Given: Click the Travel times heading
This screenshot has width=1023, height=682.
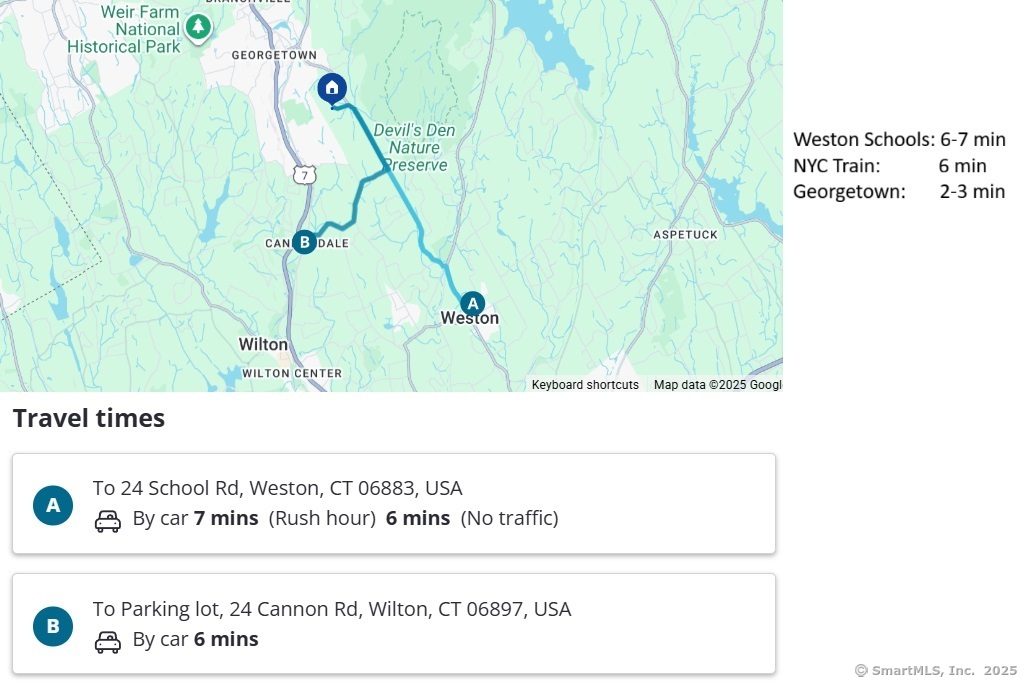Looking at the screenshot, I should click(x=89, y=418).
